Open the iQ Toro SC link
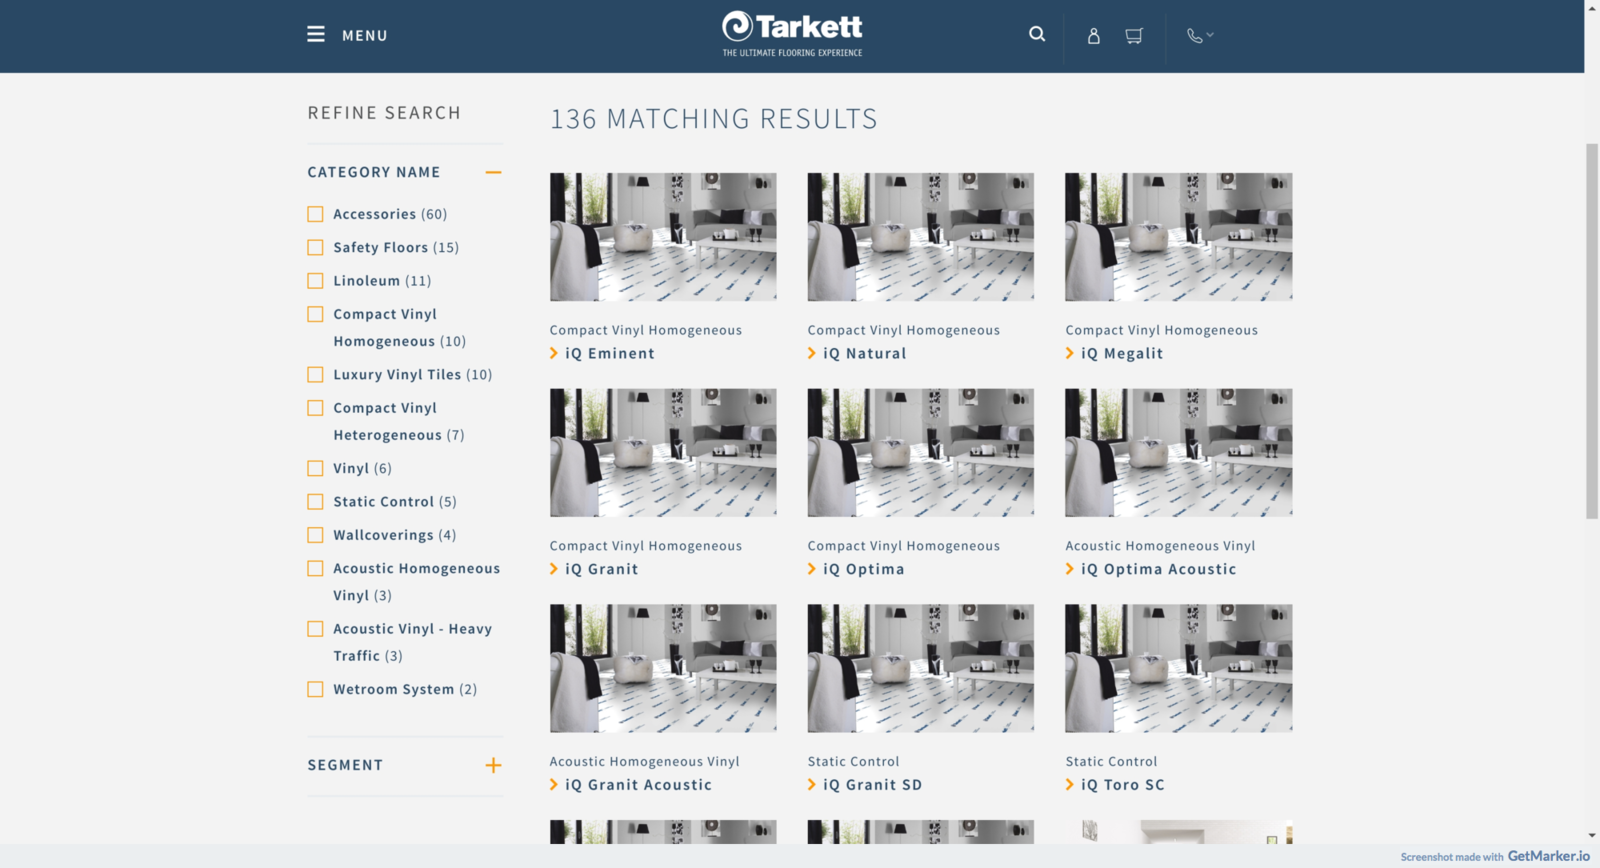Image resolution: width=1600 pixels, height=868 pixels. click(x=1123, y=785)
